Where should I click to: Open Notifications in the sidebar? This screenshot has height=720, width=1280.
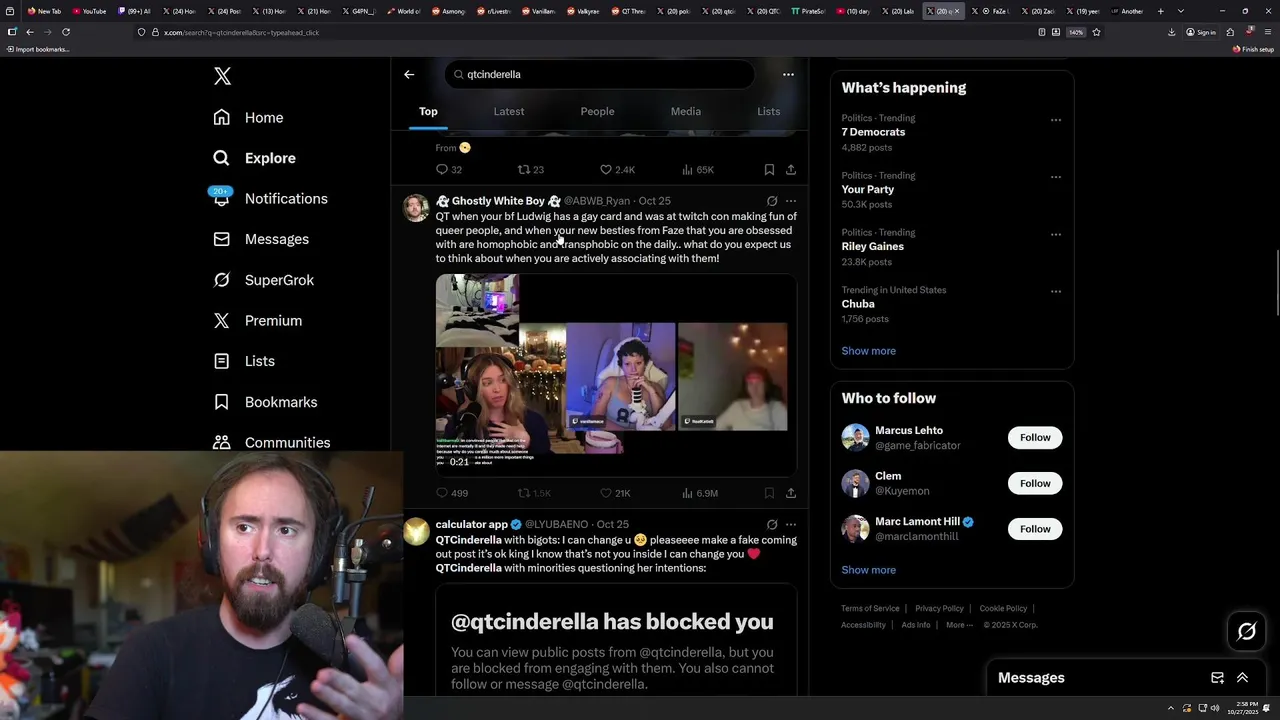click(x=270, y=198)
